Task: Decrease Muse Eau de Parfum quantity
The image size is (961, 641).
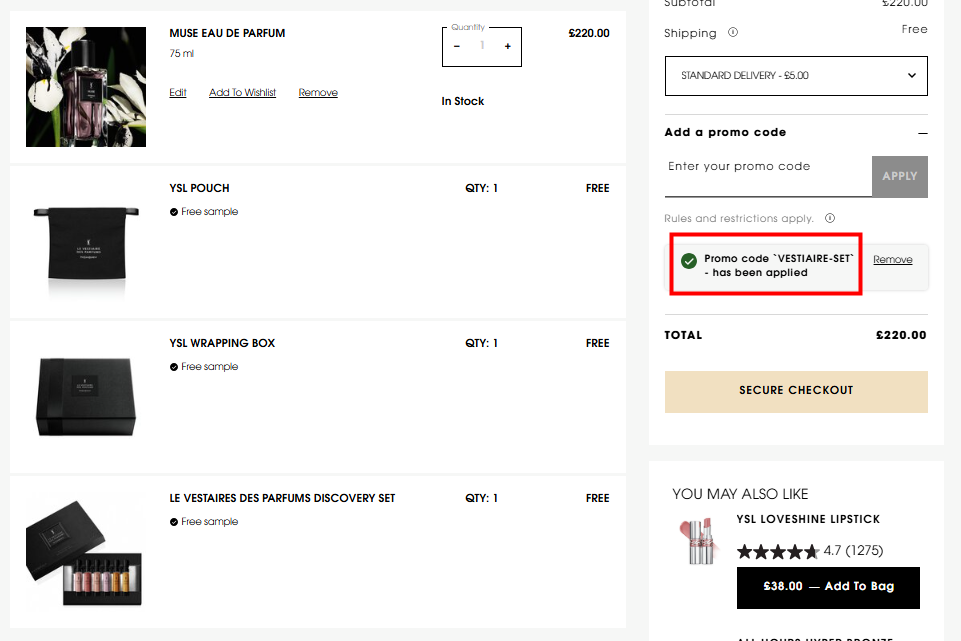Action: (457, 46)
